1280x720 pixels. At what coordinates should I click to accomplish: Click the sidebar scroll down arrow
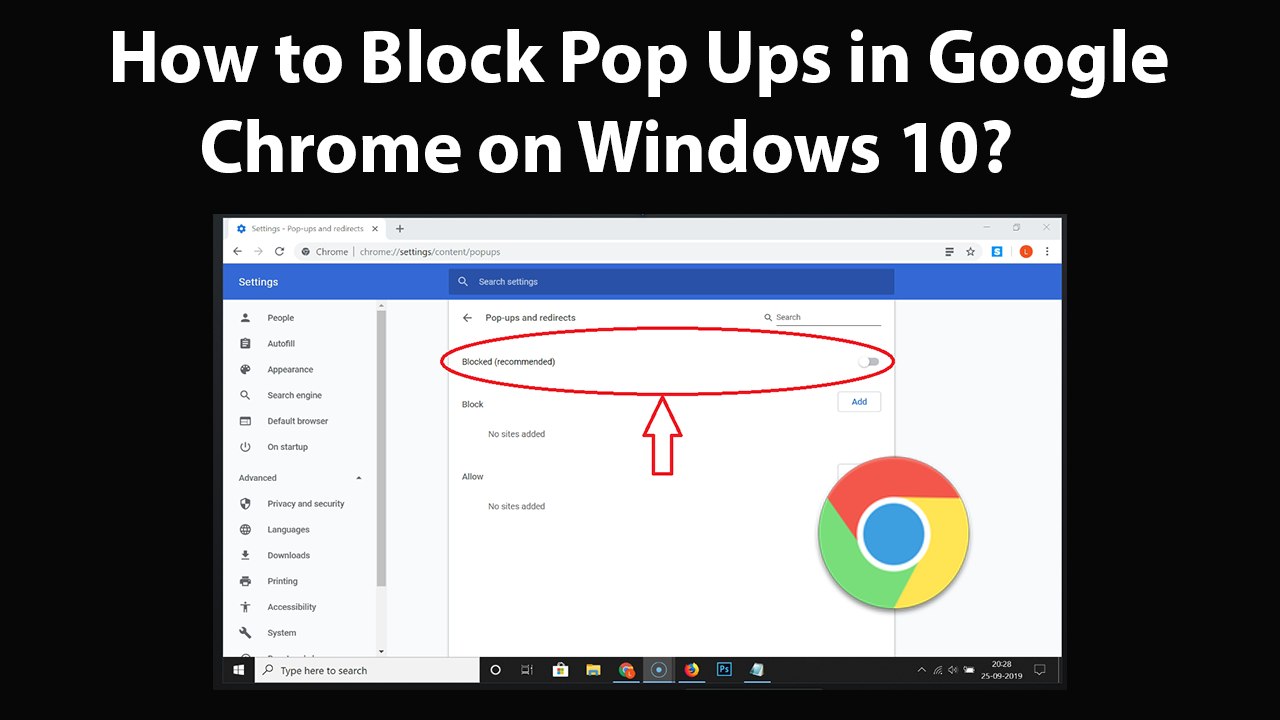coord(381,651)
